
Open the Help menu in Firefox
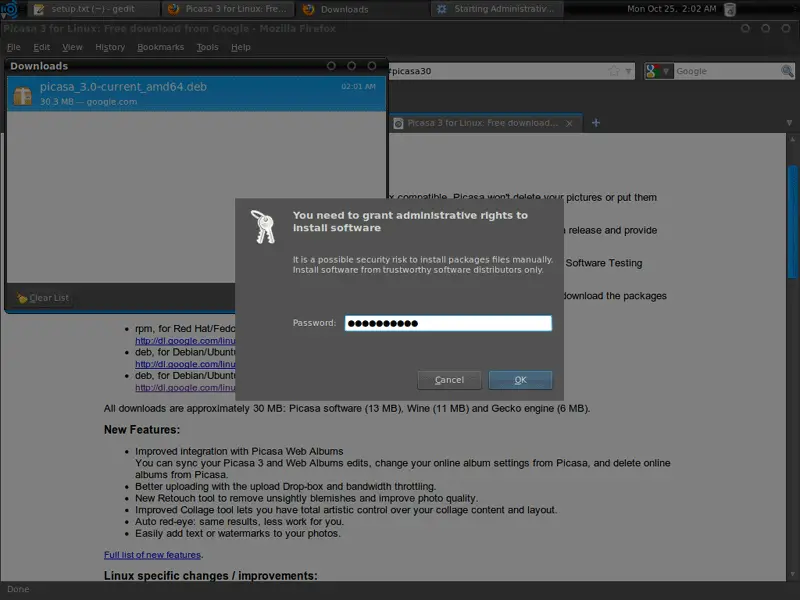(240, 47)
